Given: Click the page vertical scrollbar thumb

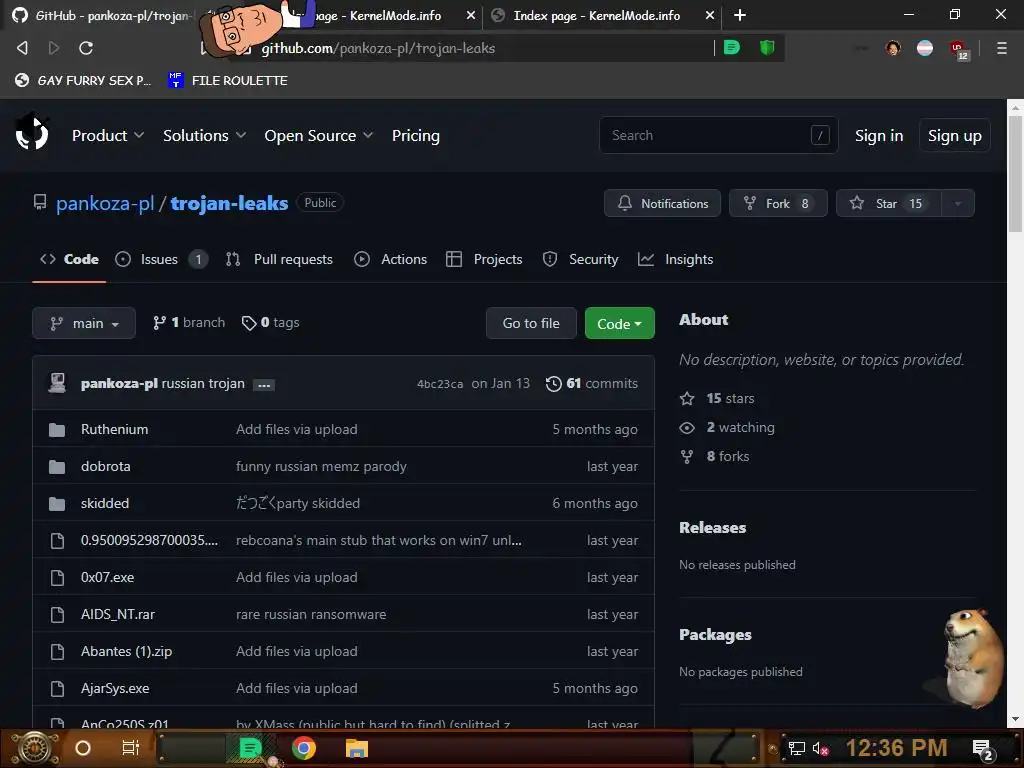Looking at the screenshot, I should pos(1015,173).
